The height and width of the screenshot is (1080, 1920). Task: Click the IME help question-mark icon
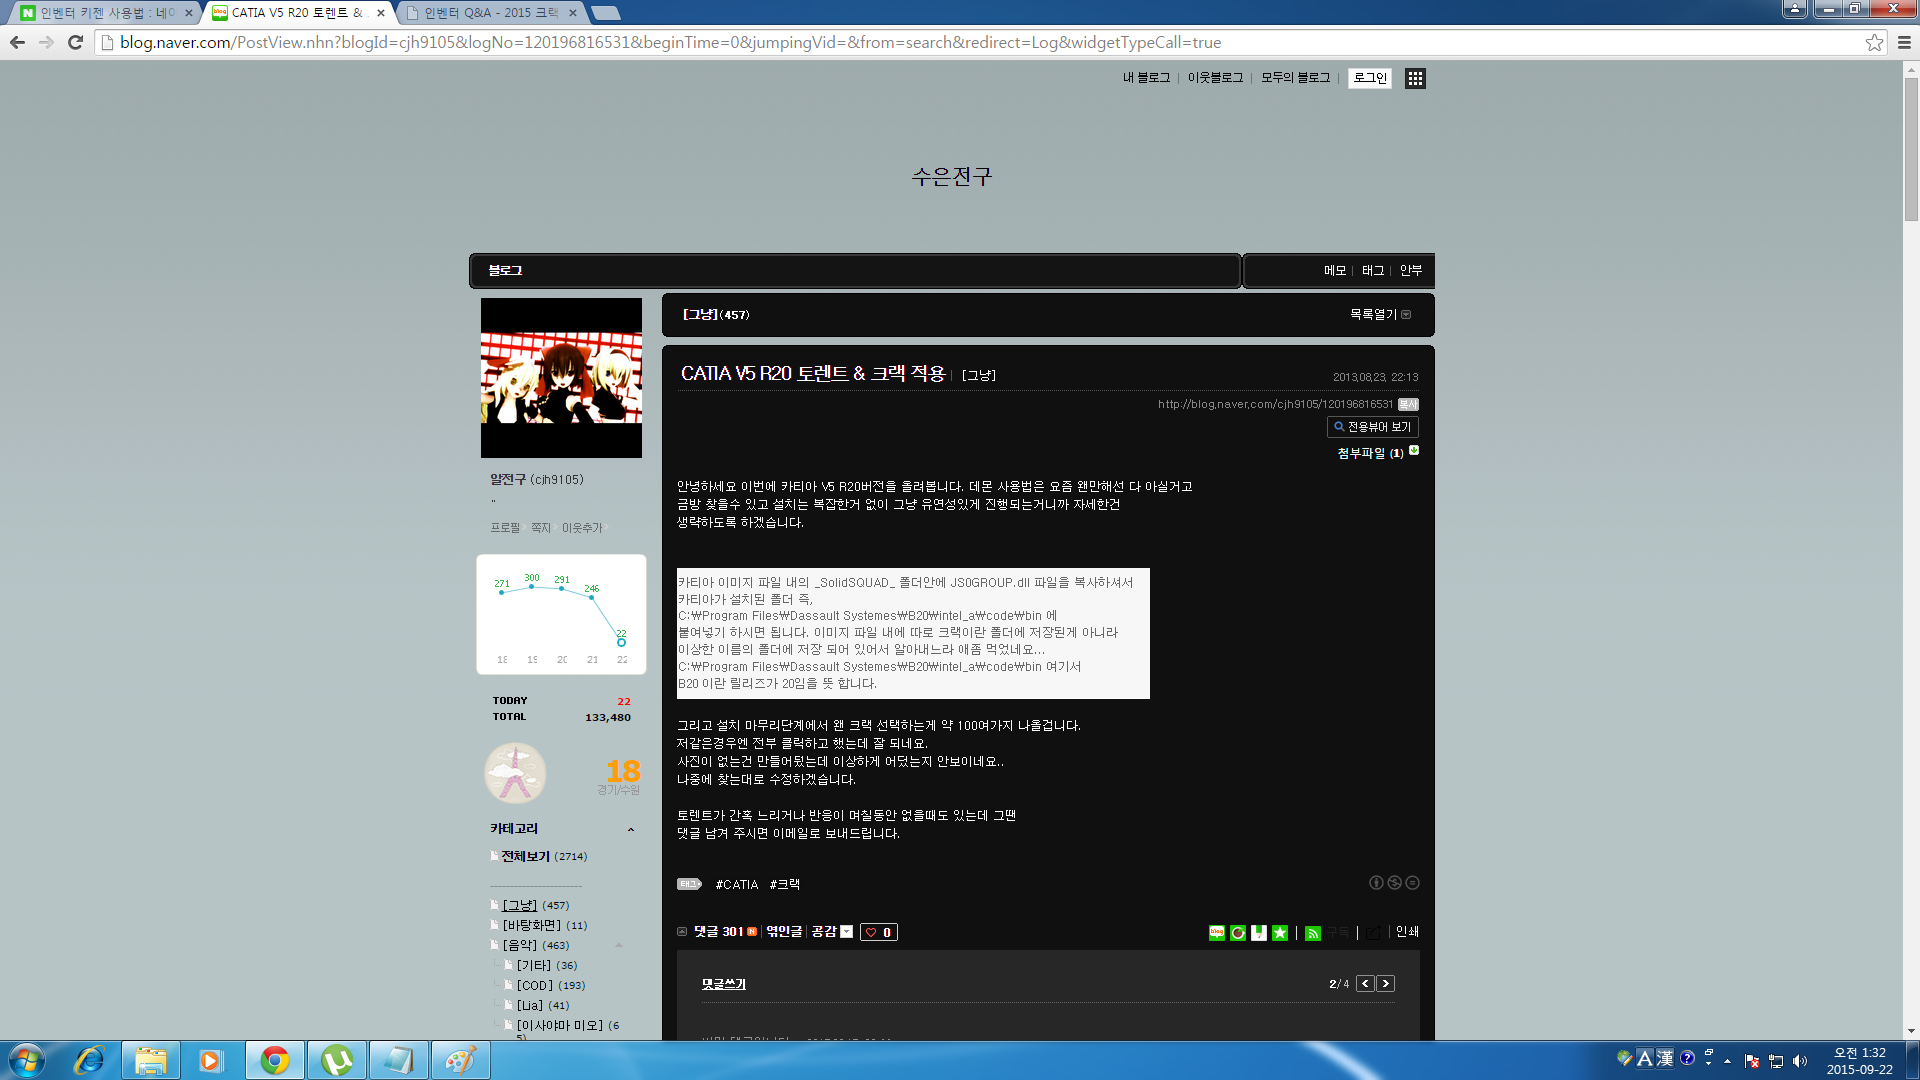coord(1687,1058)
